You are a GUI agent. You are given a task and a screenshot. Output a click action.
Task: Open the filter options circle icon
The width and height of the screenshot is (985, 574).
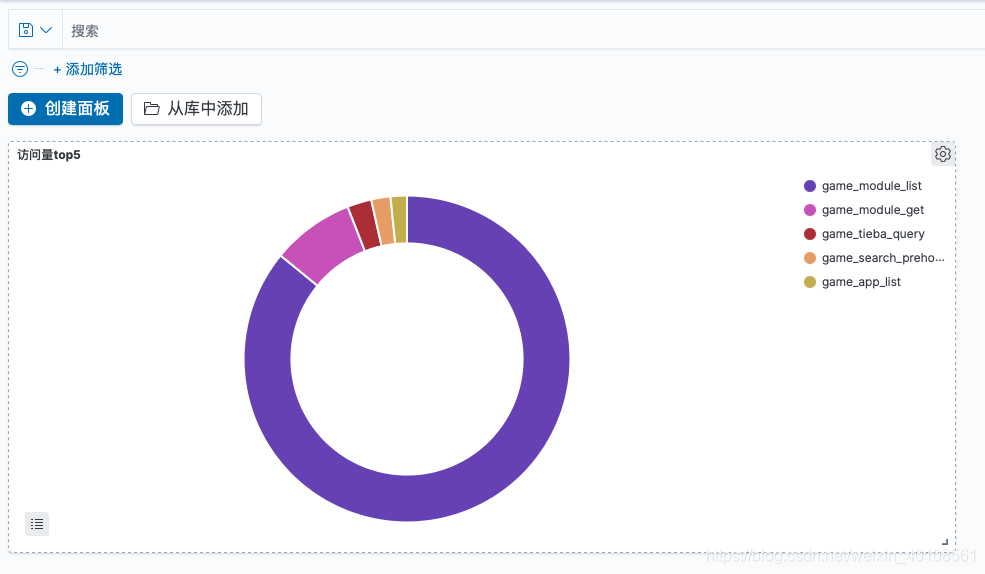pos(20,69)
